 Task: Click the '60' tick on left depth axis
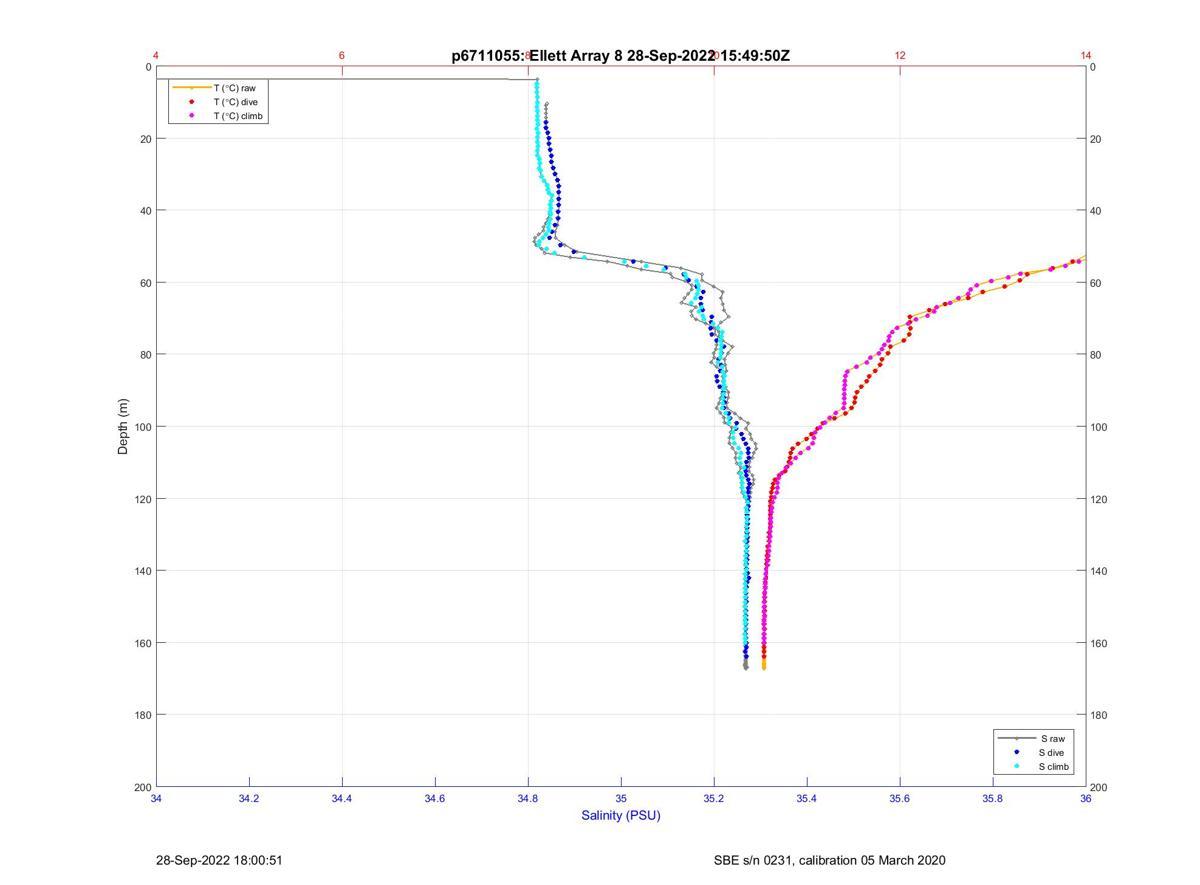145,283
